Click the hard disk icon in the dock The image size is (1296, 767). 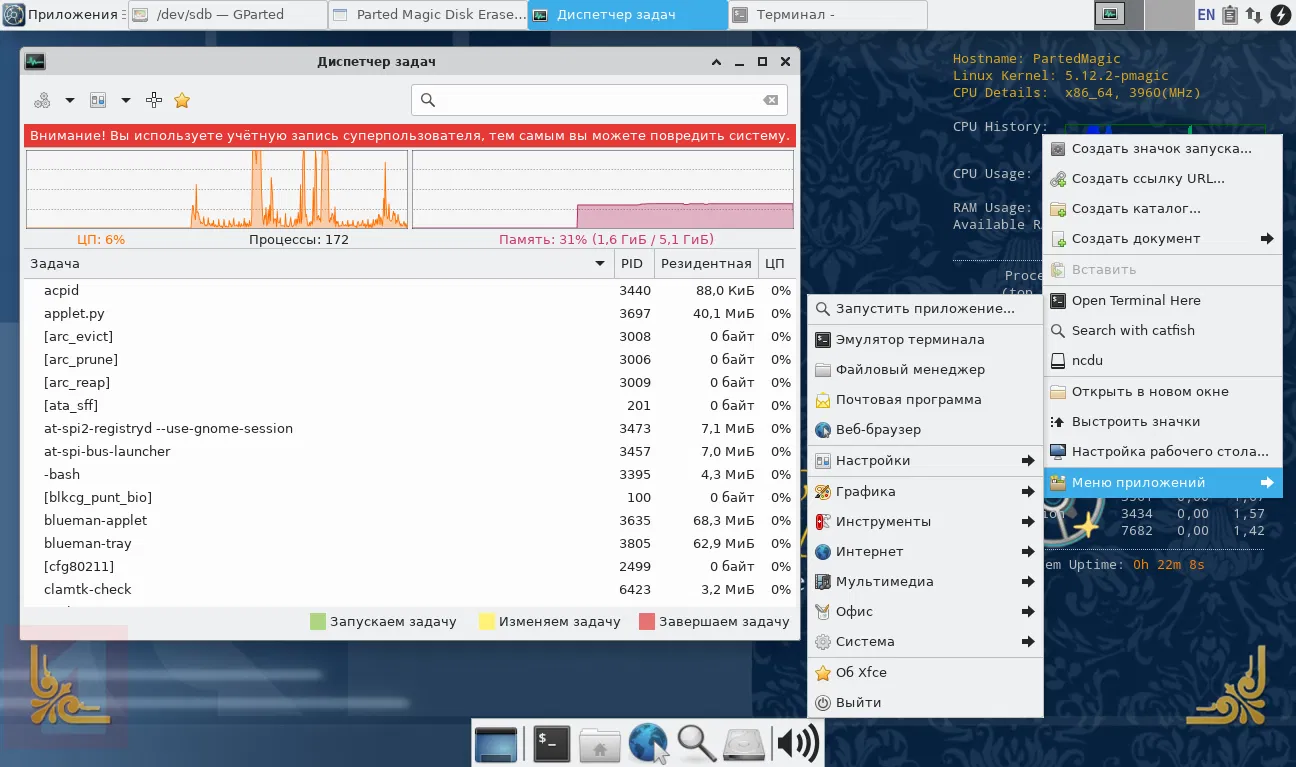pyautogui.click(x=745, y=744)
